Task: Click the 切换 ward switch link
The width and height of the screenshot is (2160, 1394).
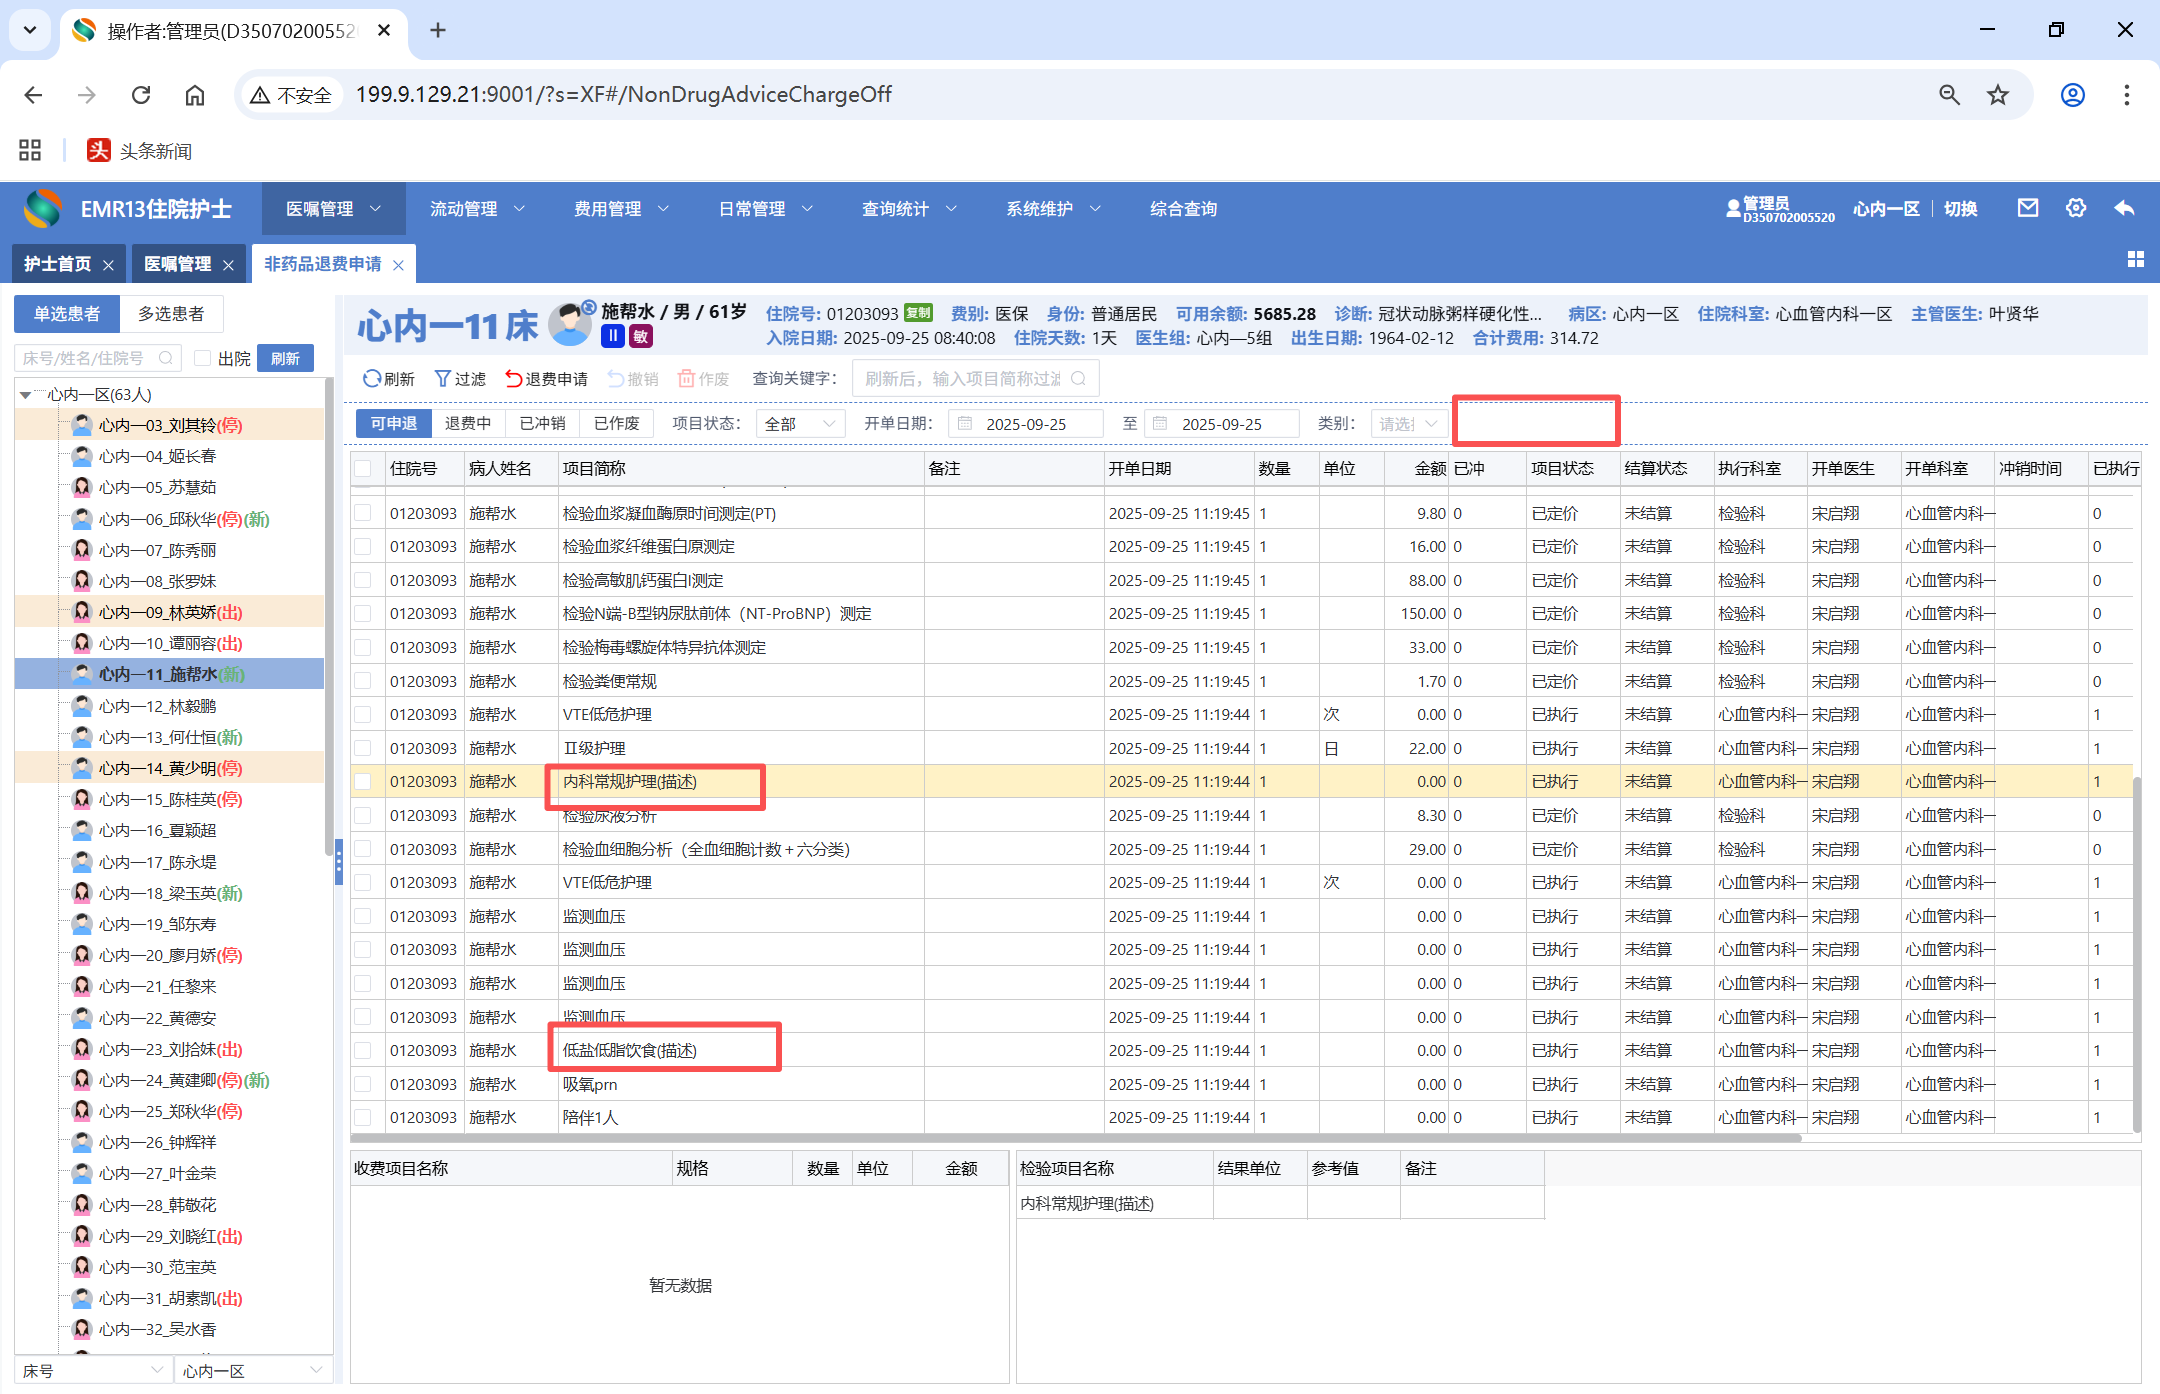Action: (1960, 209)
